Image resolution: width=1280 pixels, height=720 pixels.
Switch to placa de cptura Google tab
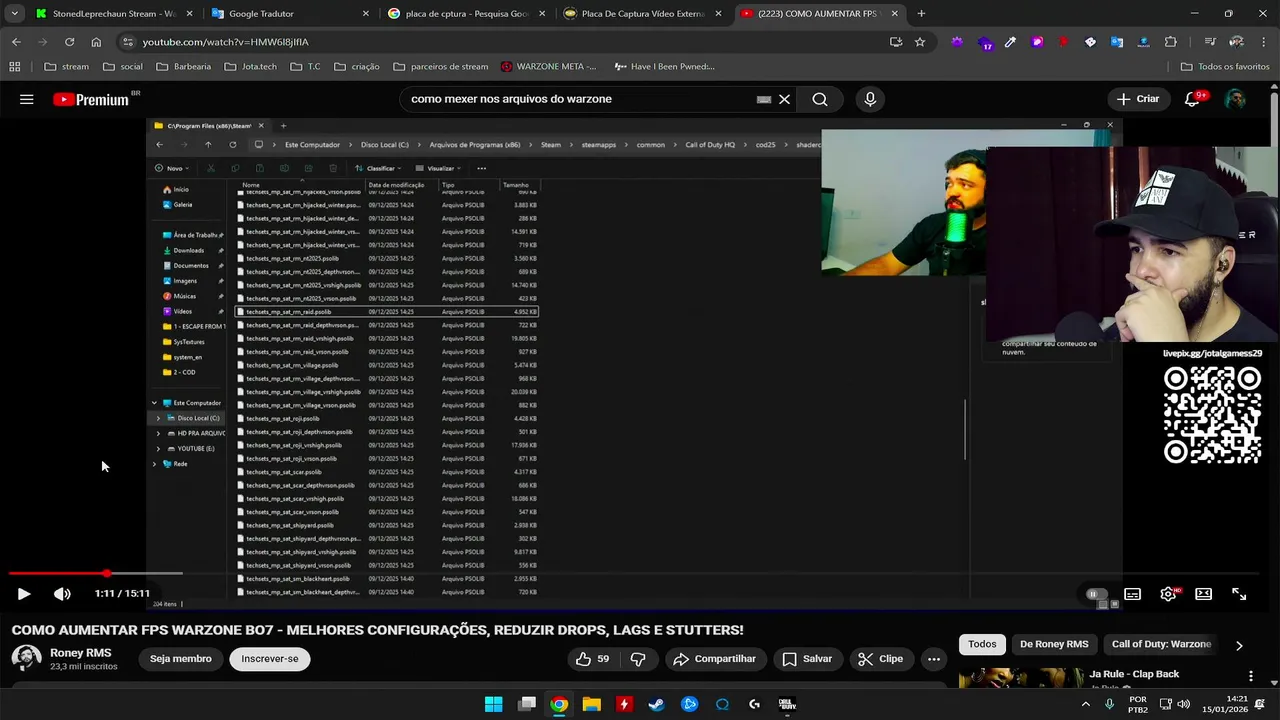[465, 14]
